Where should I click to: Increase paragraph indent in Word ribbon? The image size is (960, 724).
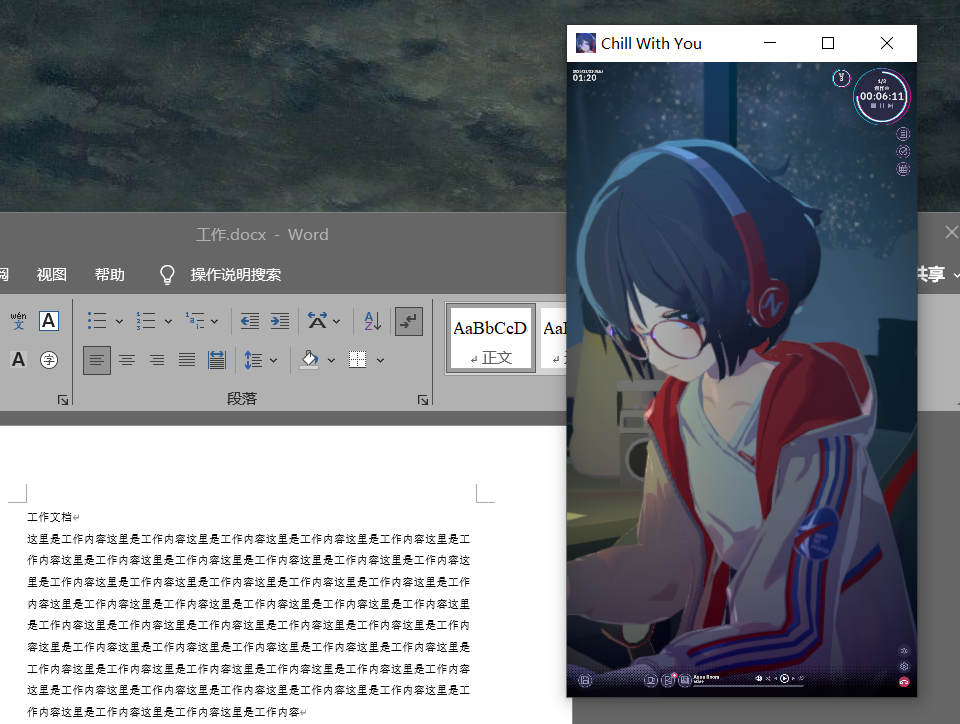click(280, 321)
